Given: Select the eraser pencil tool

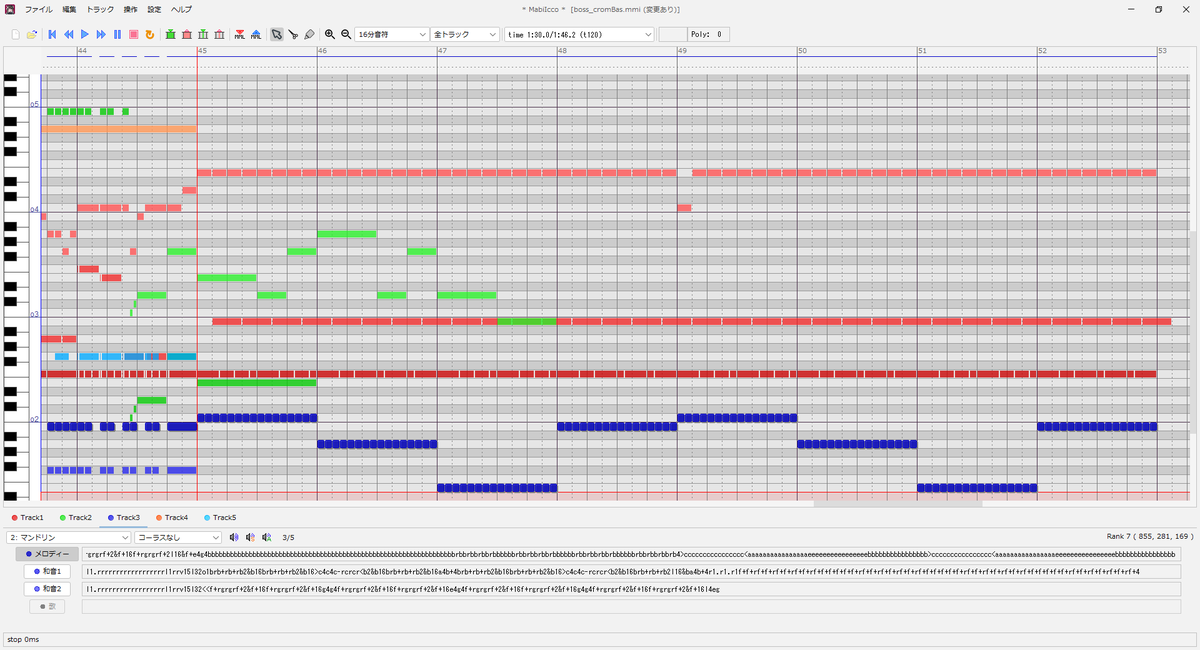Looking at the screenshot, I should tap(309, 34).
